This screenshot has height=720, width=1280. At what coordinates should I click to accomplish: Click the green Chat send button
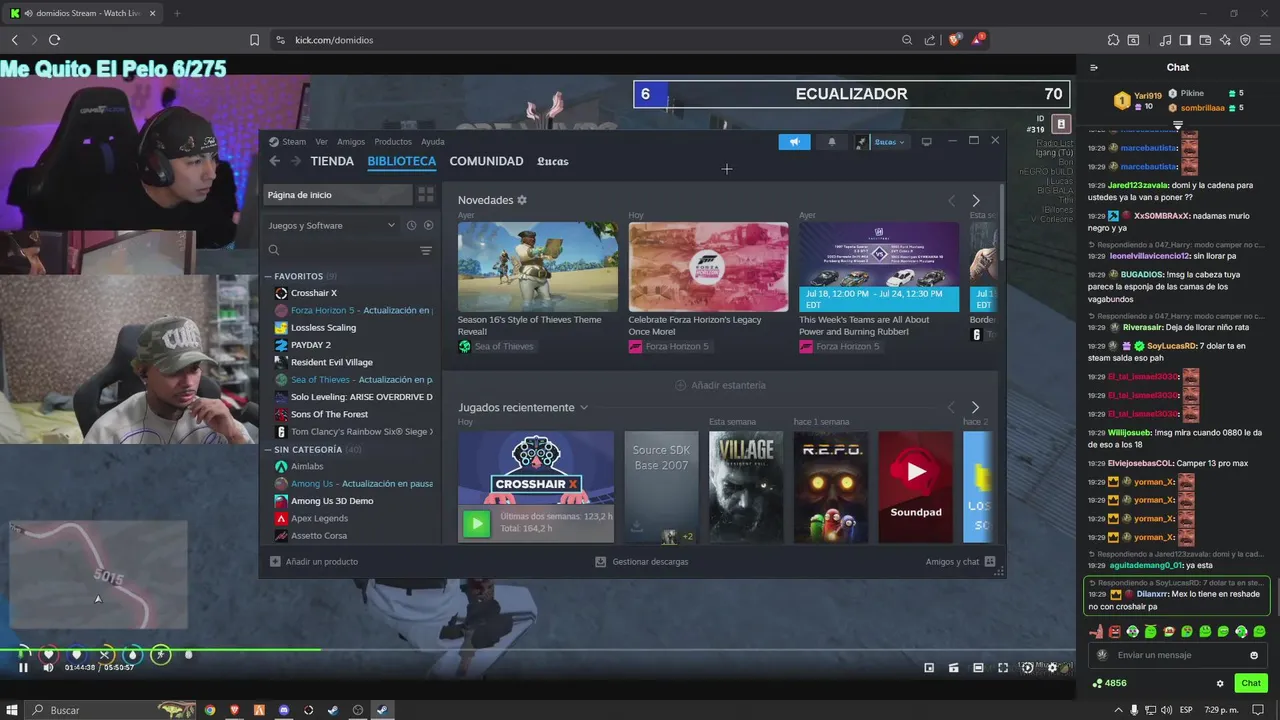1251,683
